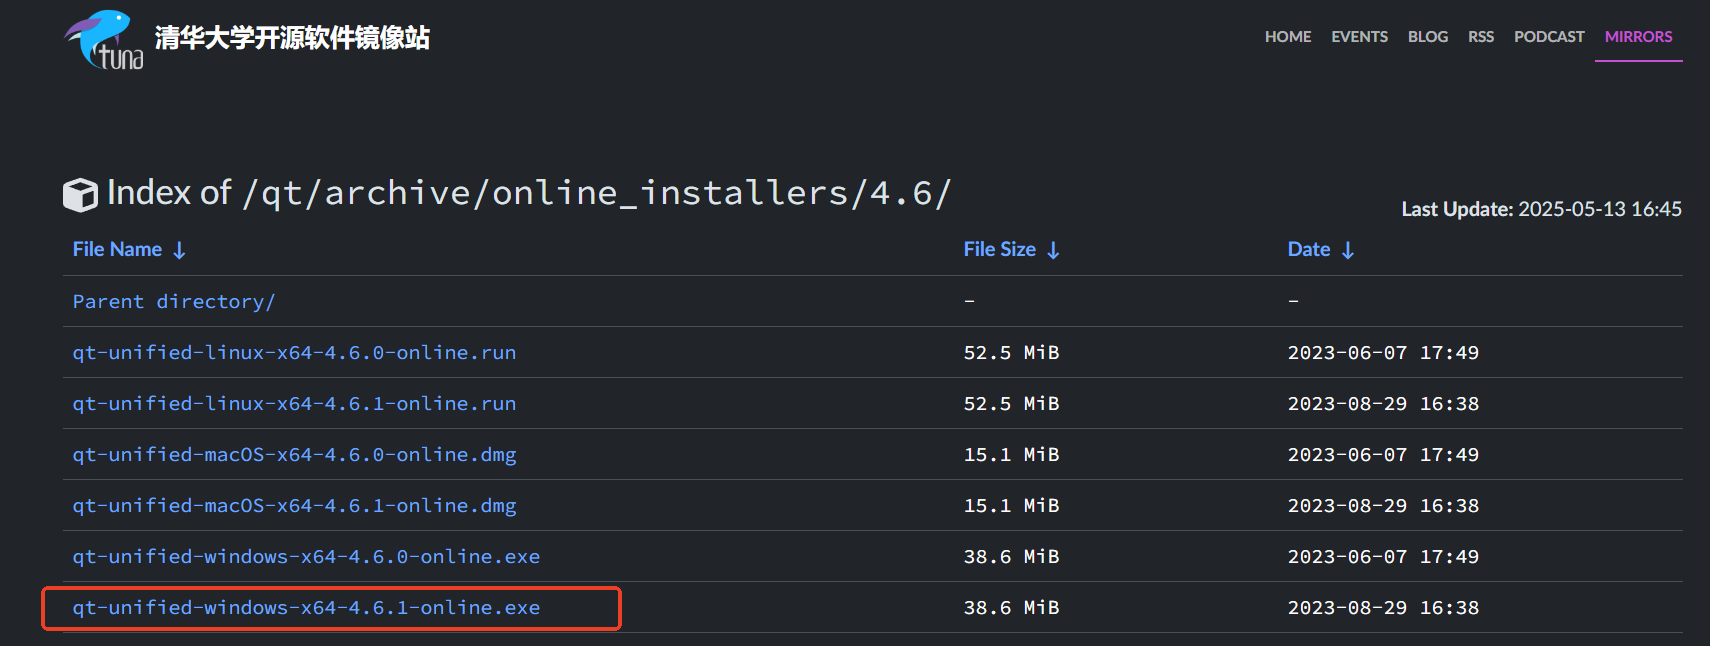1710x646 pixels.
Task: Click the File Name column header
Action: [117, 249]
